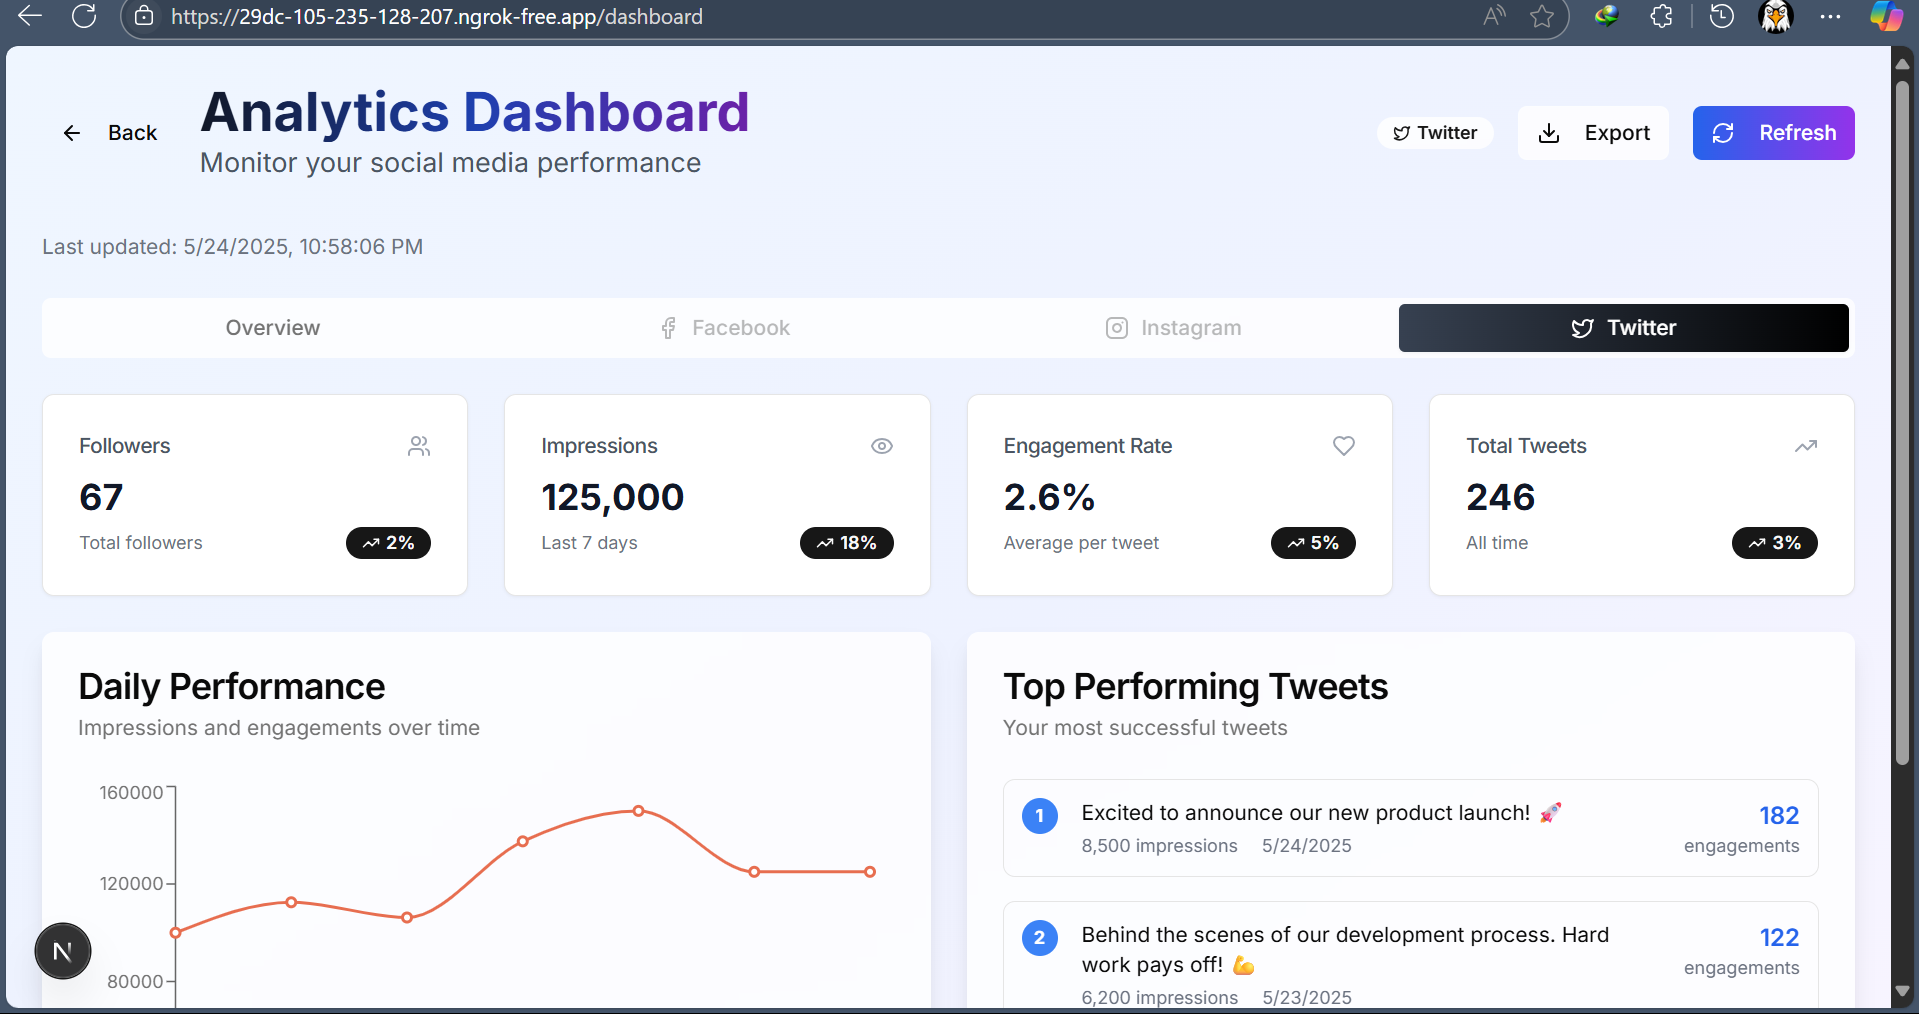Viewport: 1919px width, 1014px height.
Task: Click the scrollbar down arrow
Action: pyautogui.click(x=1902, y=993)
